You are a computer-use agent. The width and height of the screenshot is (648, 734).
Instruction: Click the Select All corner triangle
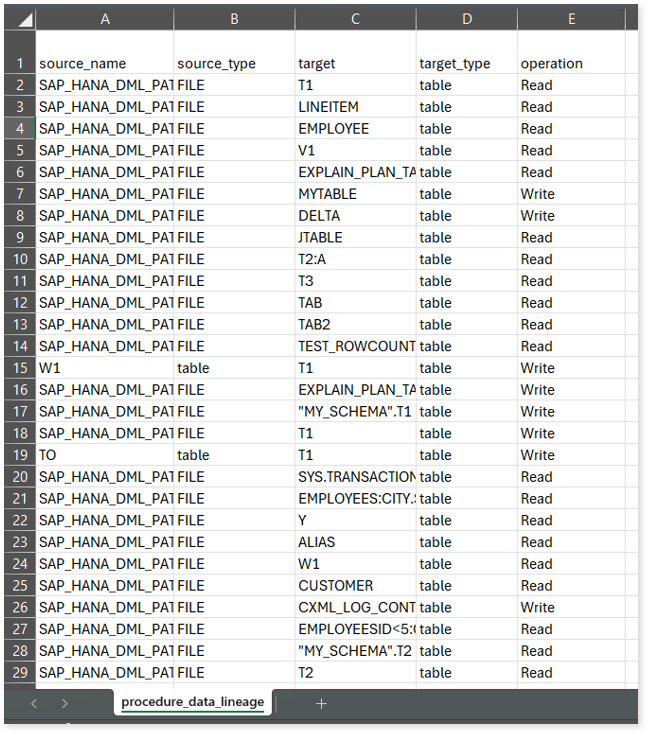pyautogui.click(x=23, y=19)
